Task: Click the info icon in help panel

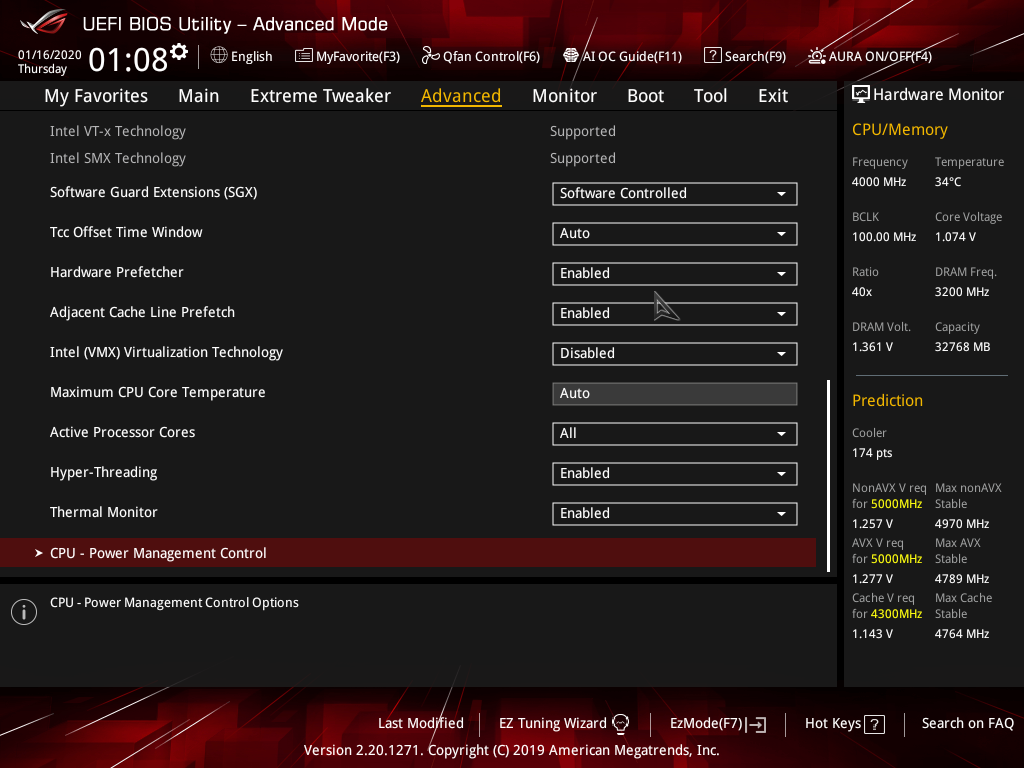Action: (24, 612)
